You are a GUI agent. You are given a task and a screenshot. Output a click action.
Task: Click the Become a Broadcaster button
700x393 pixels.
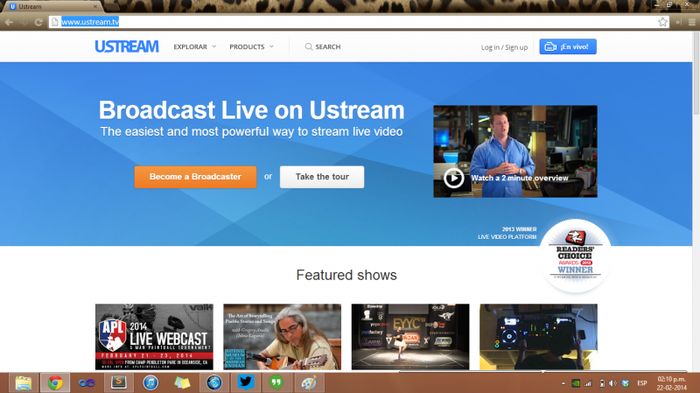click(x=195, y=177)
